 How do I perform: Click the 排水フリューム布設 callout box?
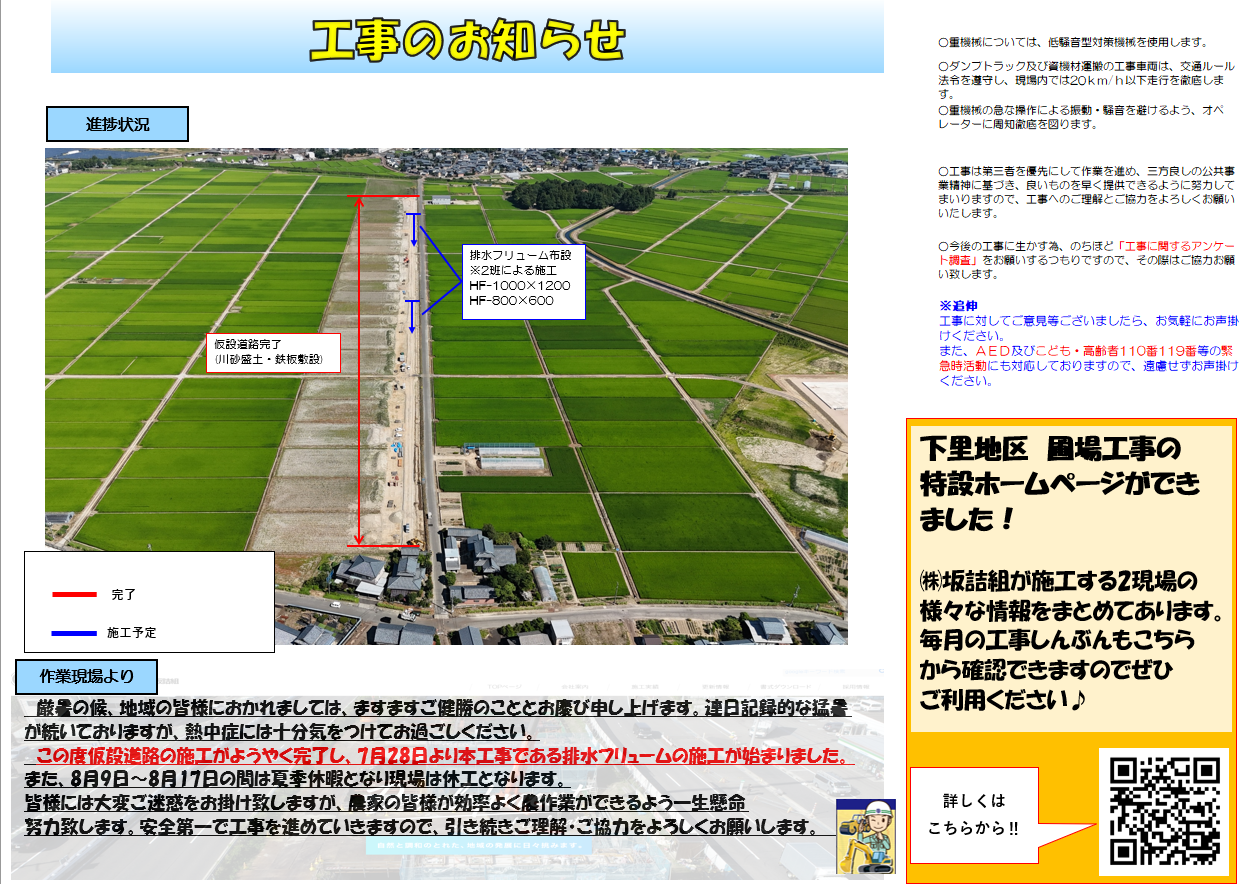tap(521, 280)
